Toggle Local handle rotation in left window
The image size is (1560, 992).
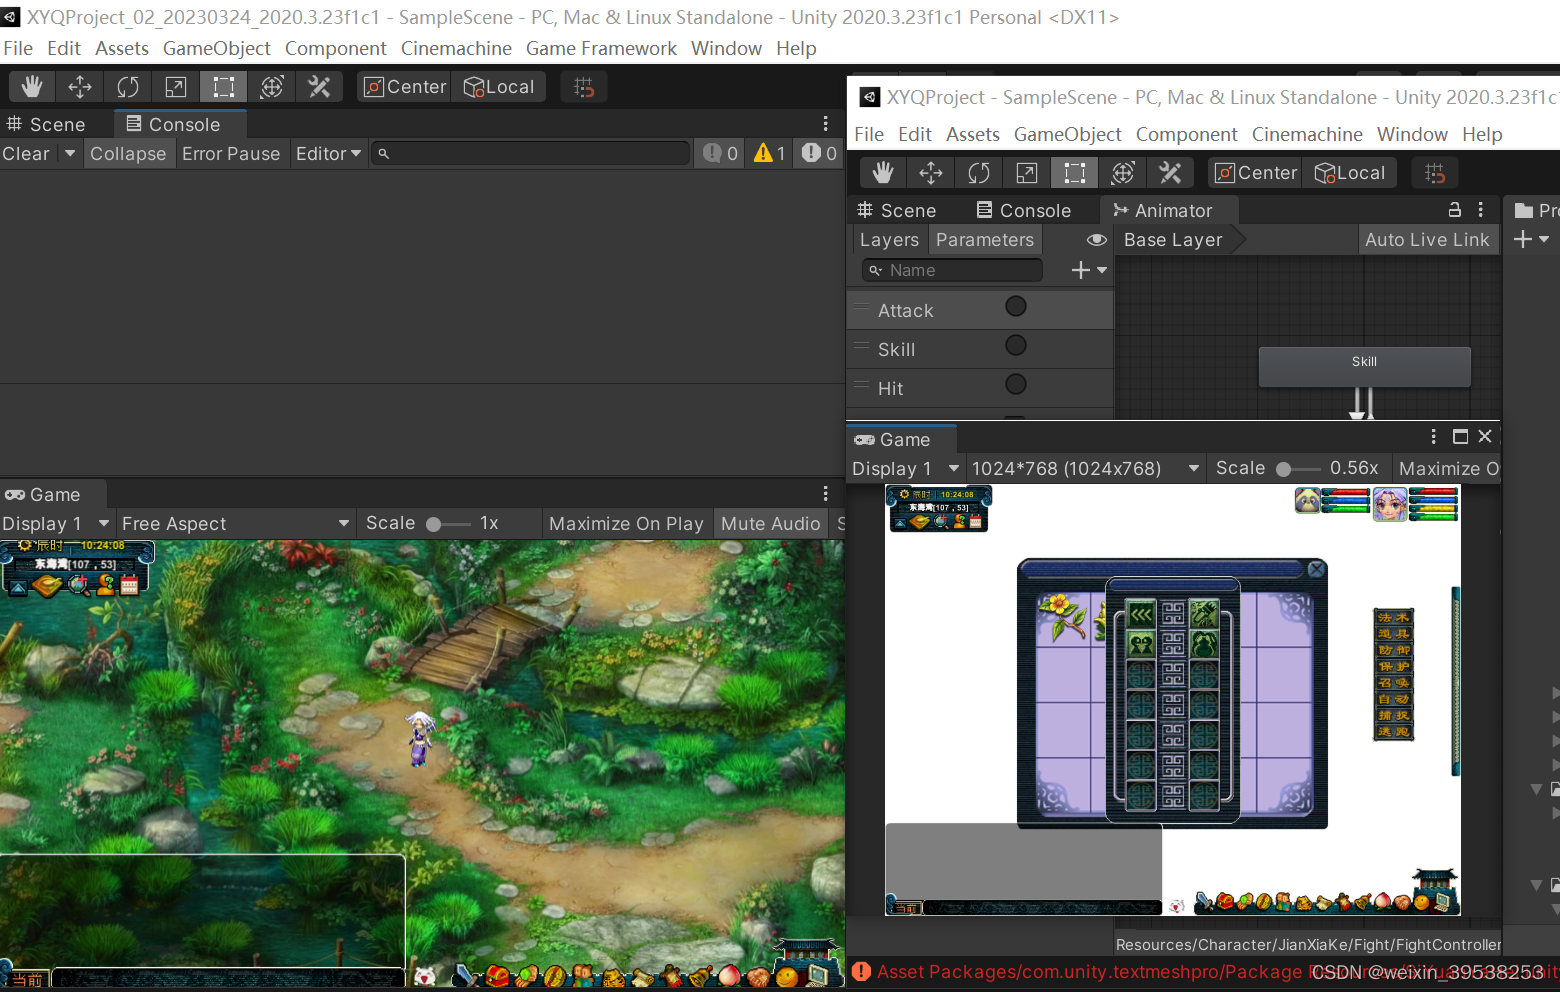499,87
